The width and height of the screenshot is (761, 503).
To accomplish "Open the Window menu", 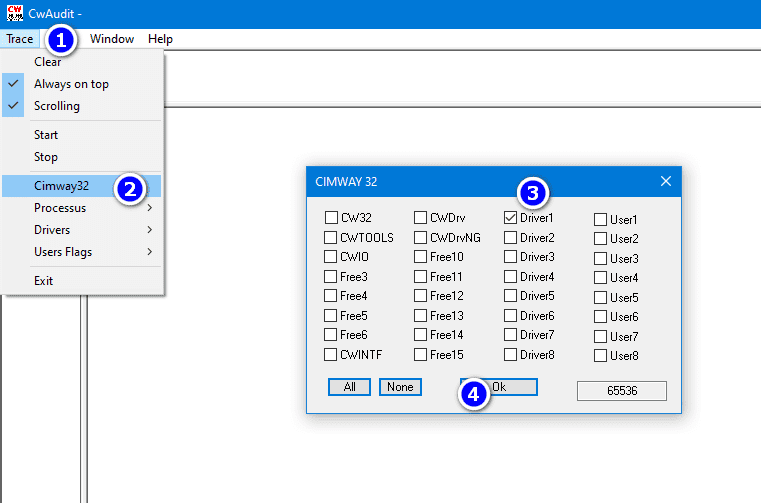I will 112,39.
